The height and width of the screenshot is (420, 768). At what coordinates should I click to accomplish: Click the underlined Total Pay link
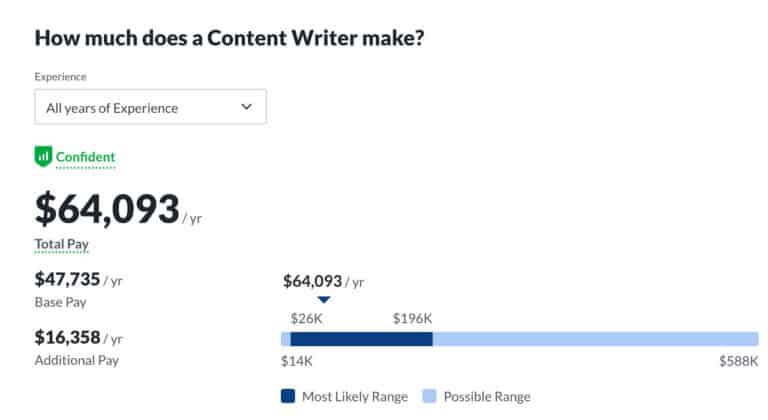click(63, 244)
